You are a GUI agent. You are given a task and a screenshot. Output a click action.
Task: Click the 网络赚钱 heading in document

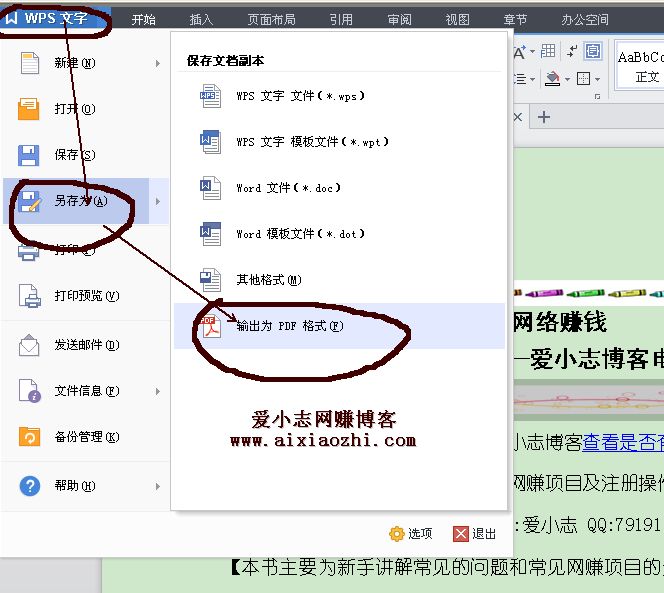[x=560, y=322]
